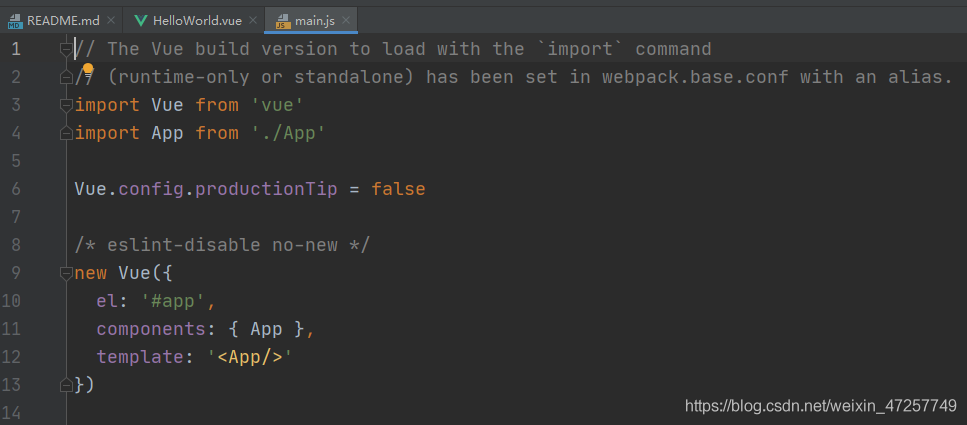This screenshot has height=425, width=967.
Task: Click the Vue logo icon on HelloWorld.vue tab
Action: pos(141,21)
